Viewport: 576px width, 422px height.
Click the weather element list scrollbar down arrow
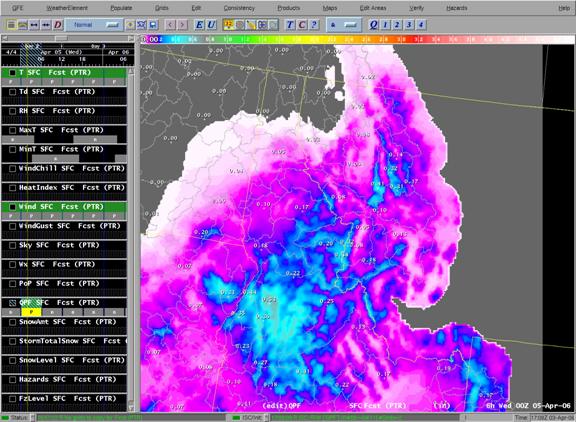[x=131, y=408]
